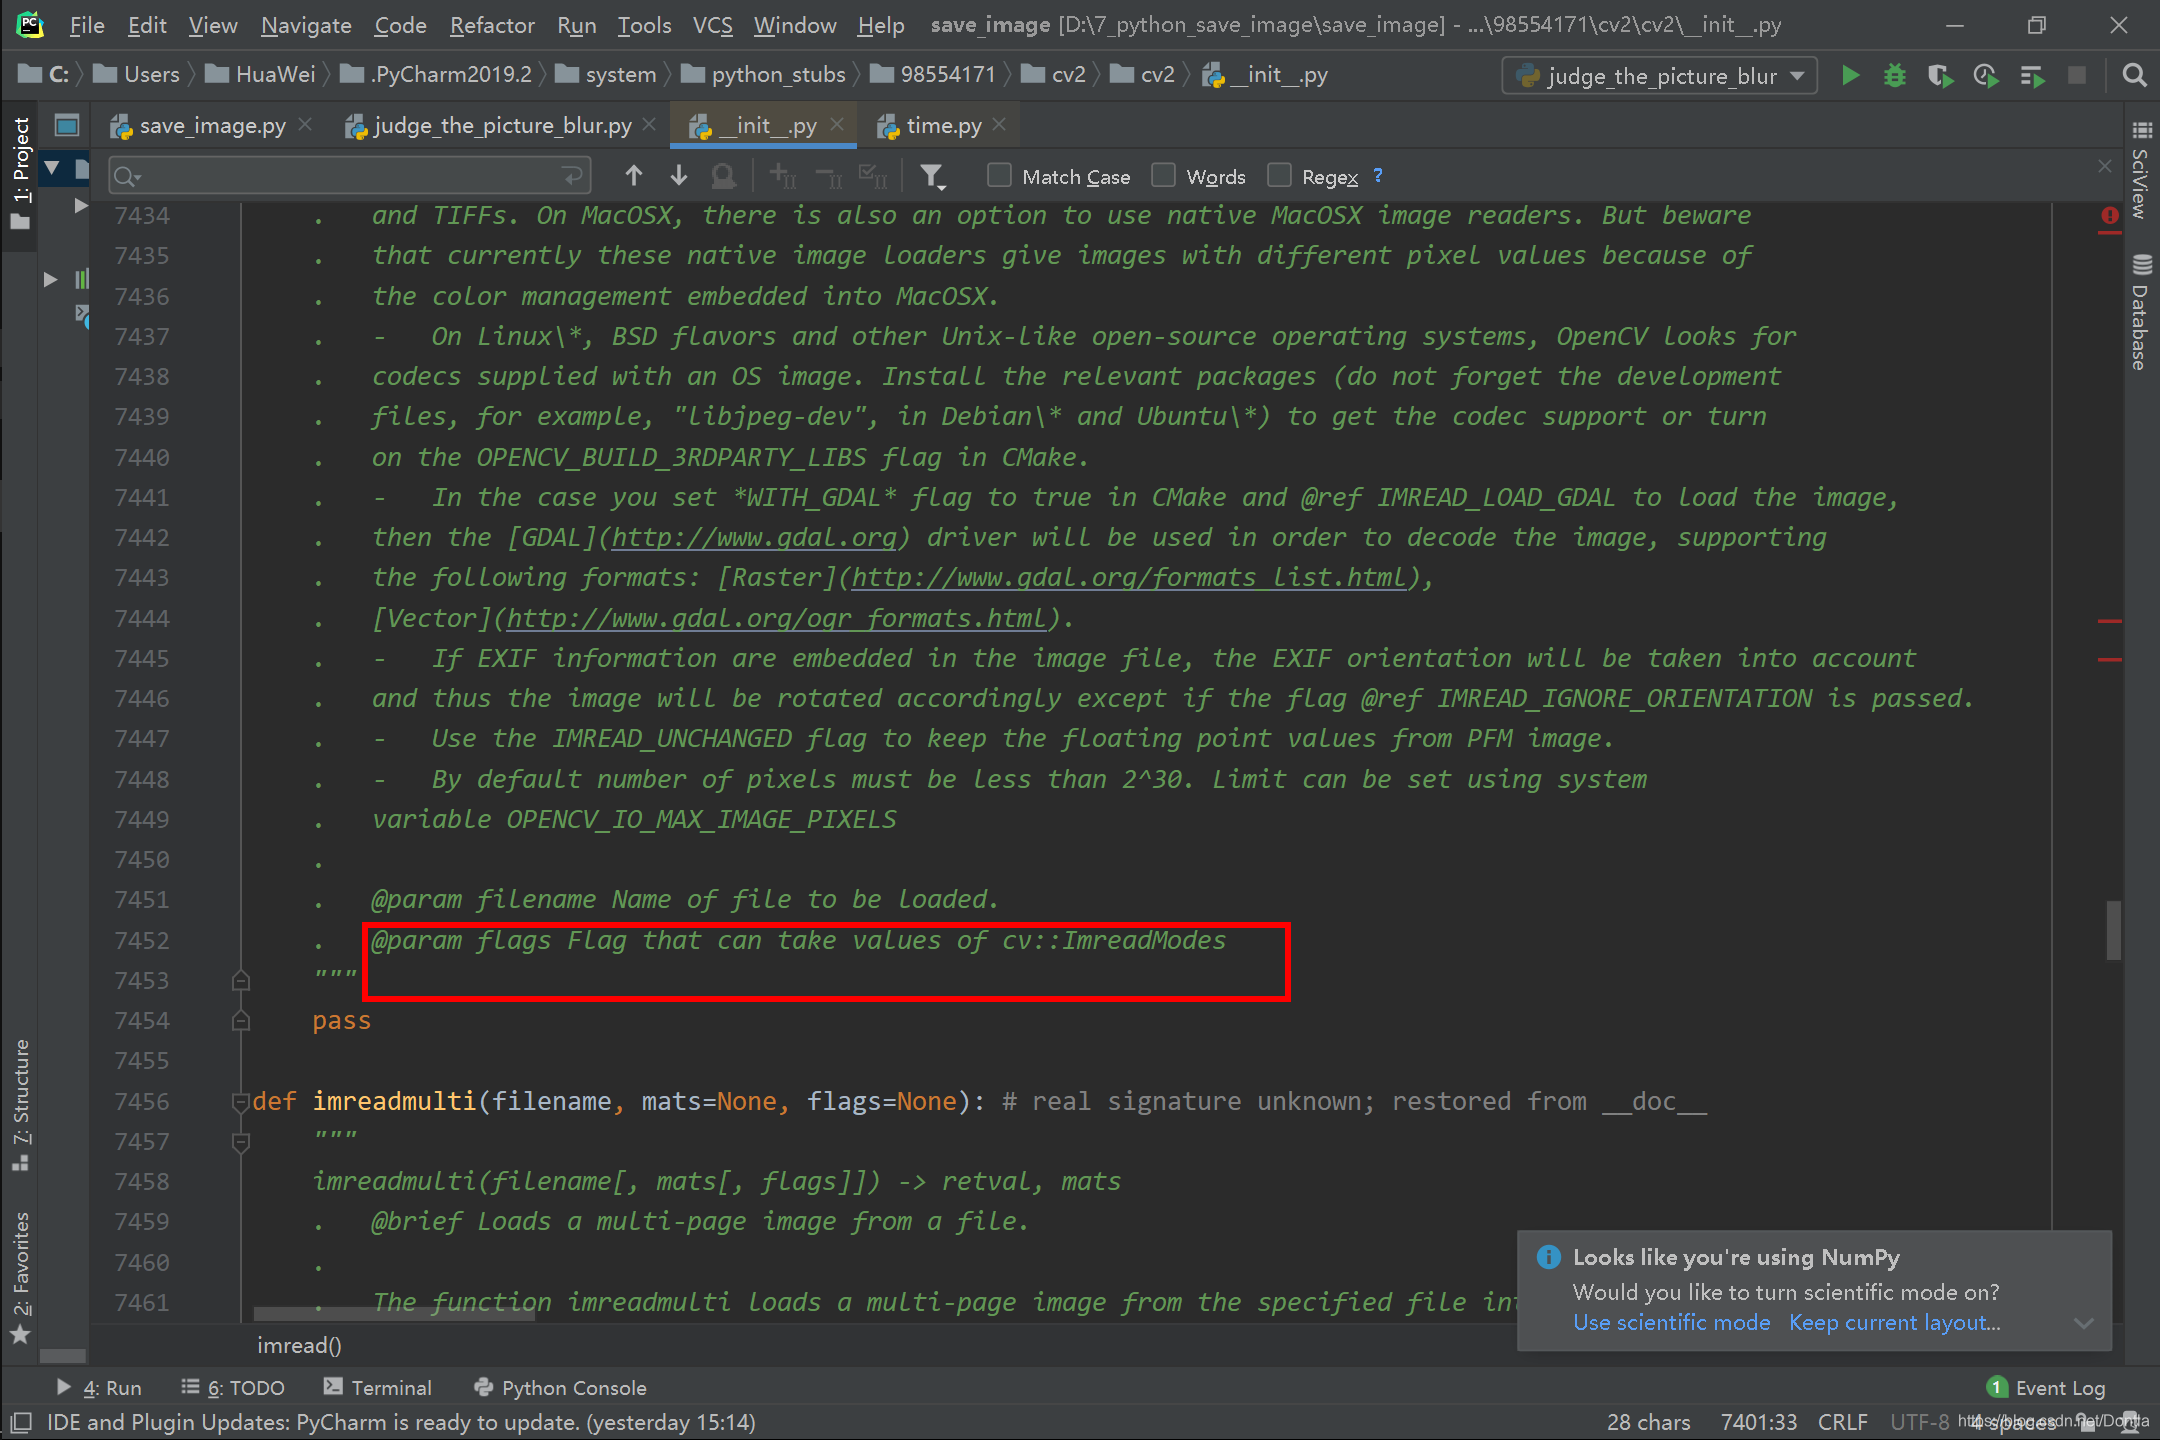The height and width of the screenshot is (1440, 2160).
Task: Start debugging with the bug icon
Action: [1894, 76]
